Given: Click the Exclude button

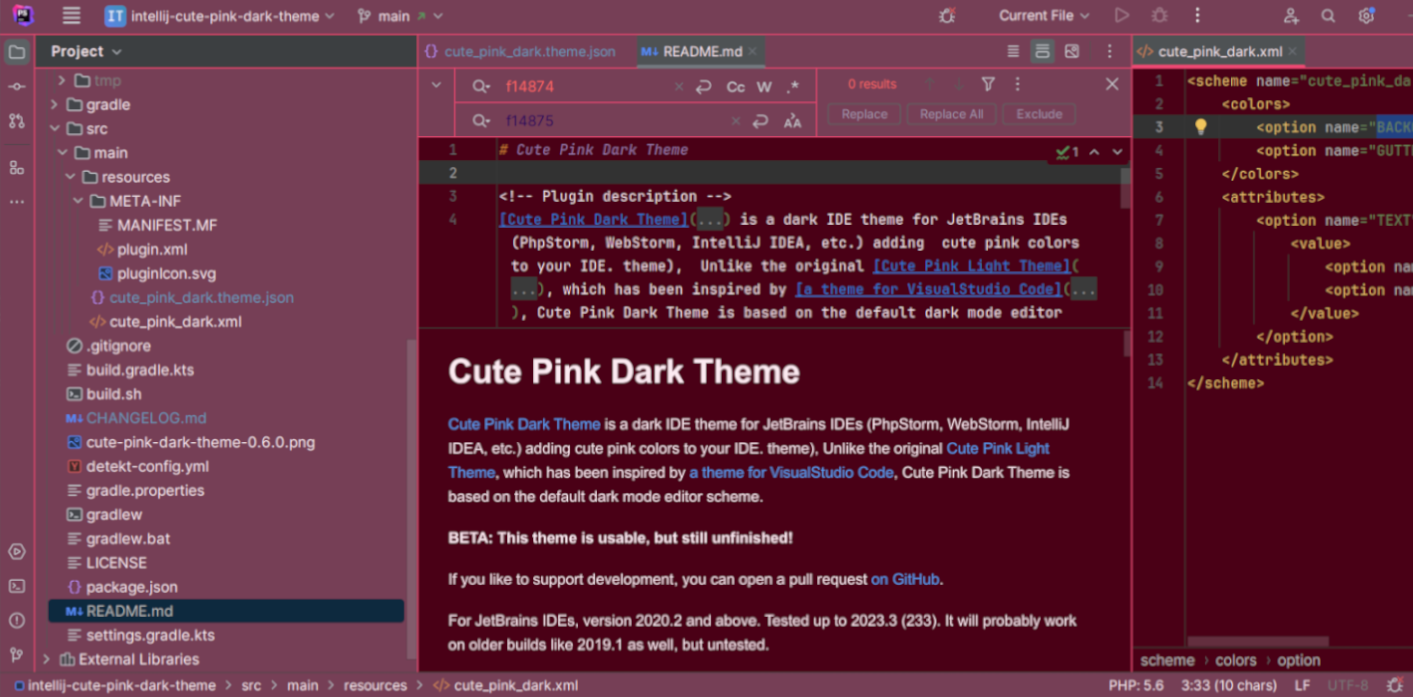Looking at the screenshot, I should [1039, 114].
